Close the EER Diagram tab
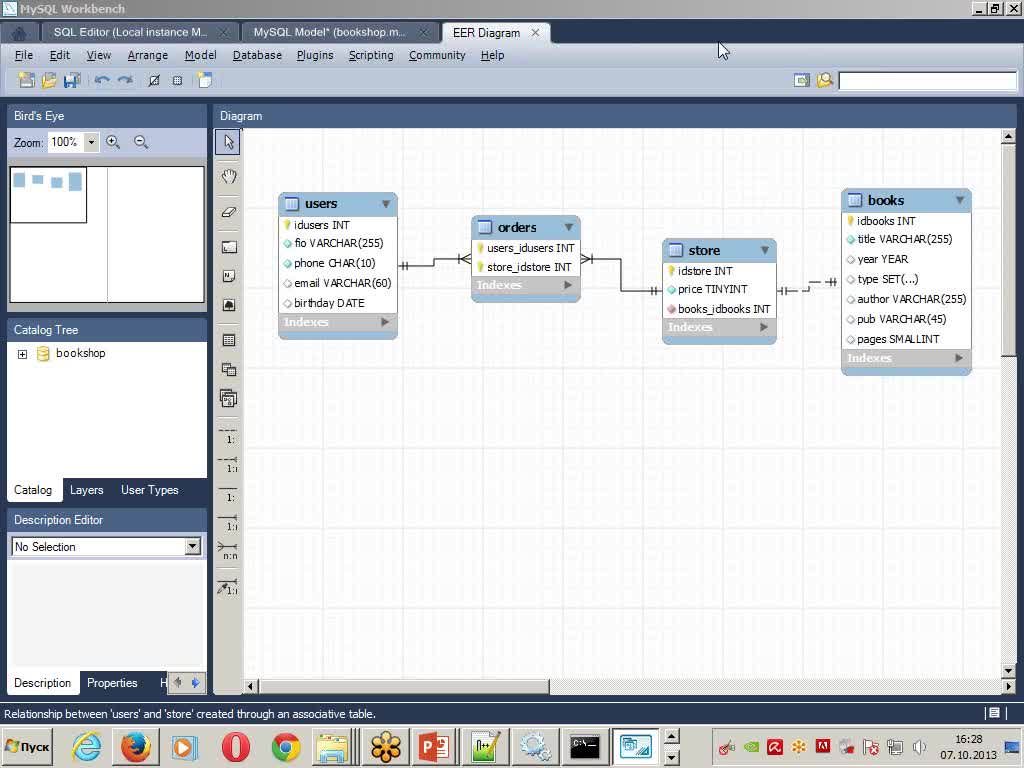The image size is (1024, 768). pos(536,33)
